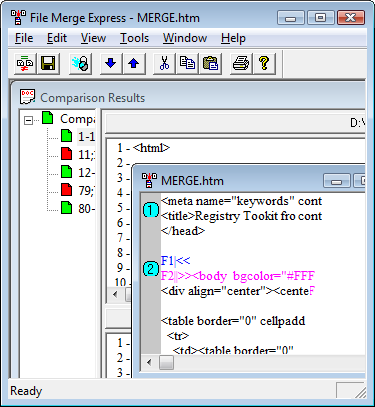This screenshot has height=407, width=375.
Task: Open the Tools menu
Action: click(134, 38)
